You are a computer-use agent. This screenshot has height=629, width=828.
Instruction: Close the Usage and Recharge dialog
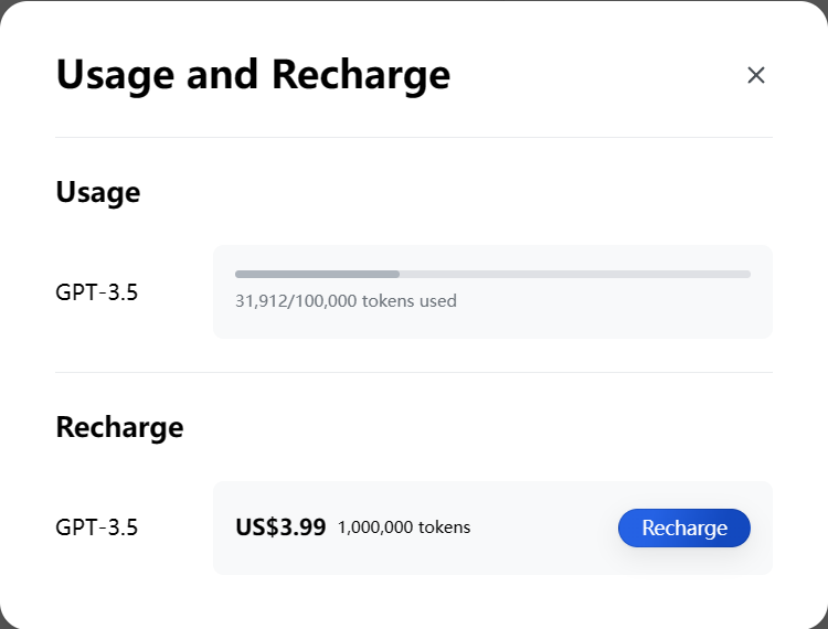tap(756, 75)
